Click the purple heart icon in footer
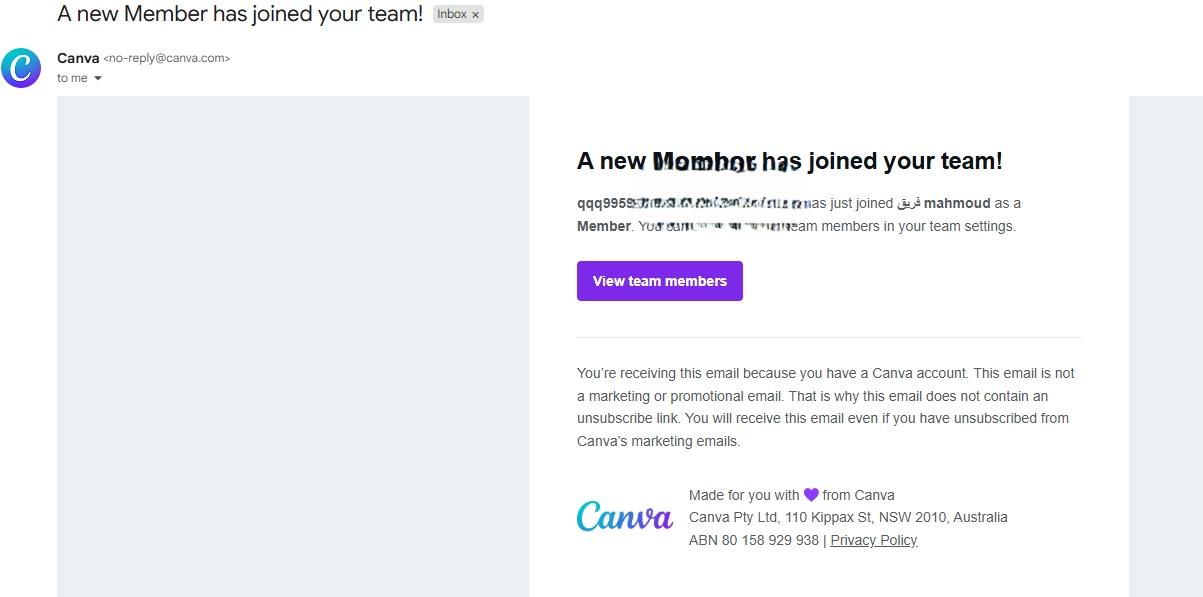 tap(811, 495)
